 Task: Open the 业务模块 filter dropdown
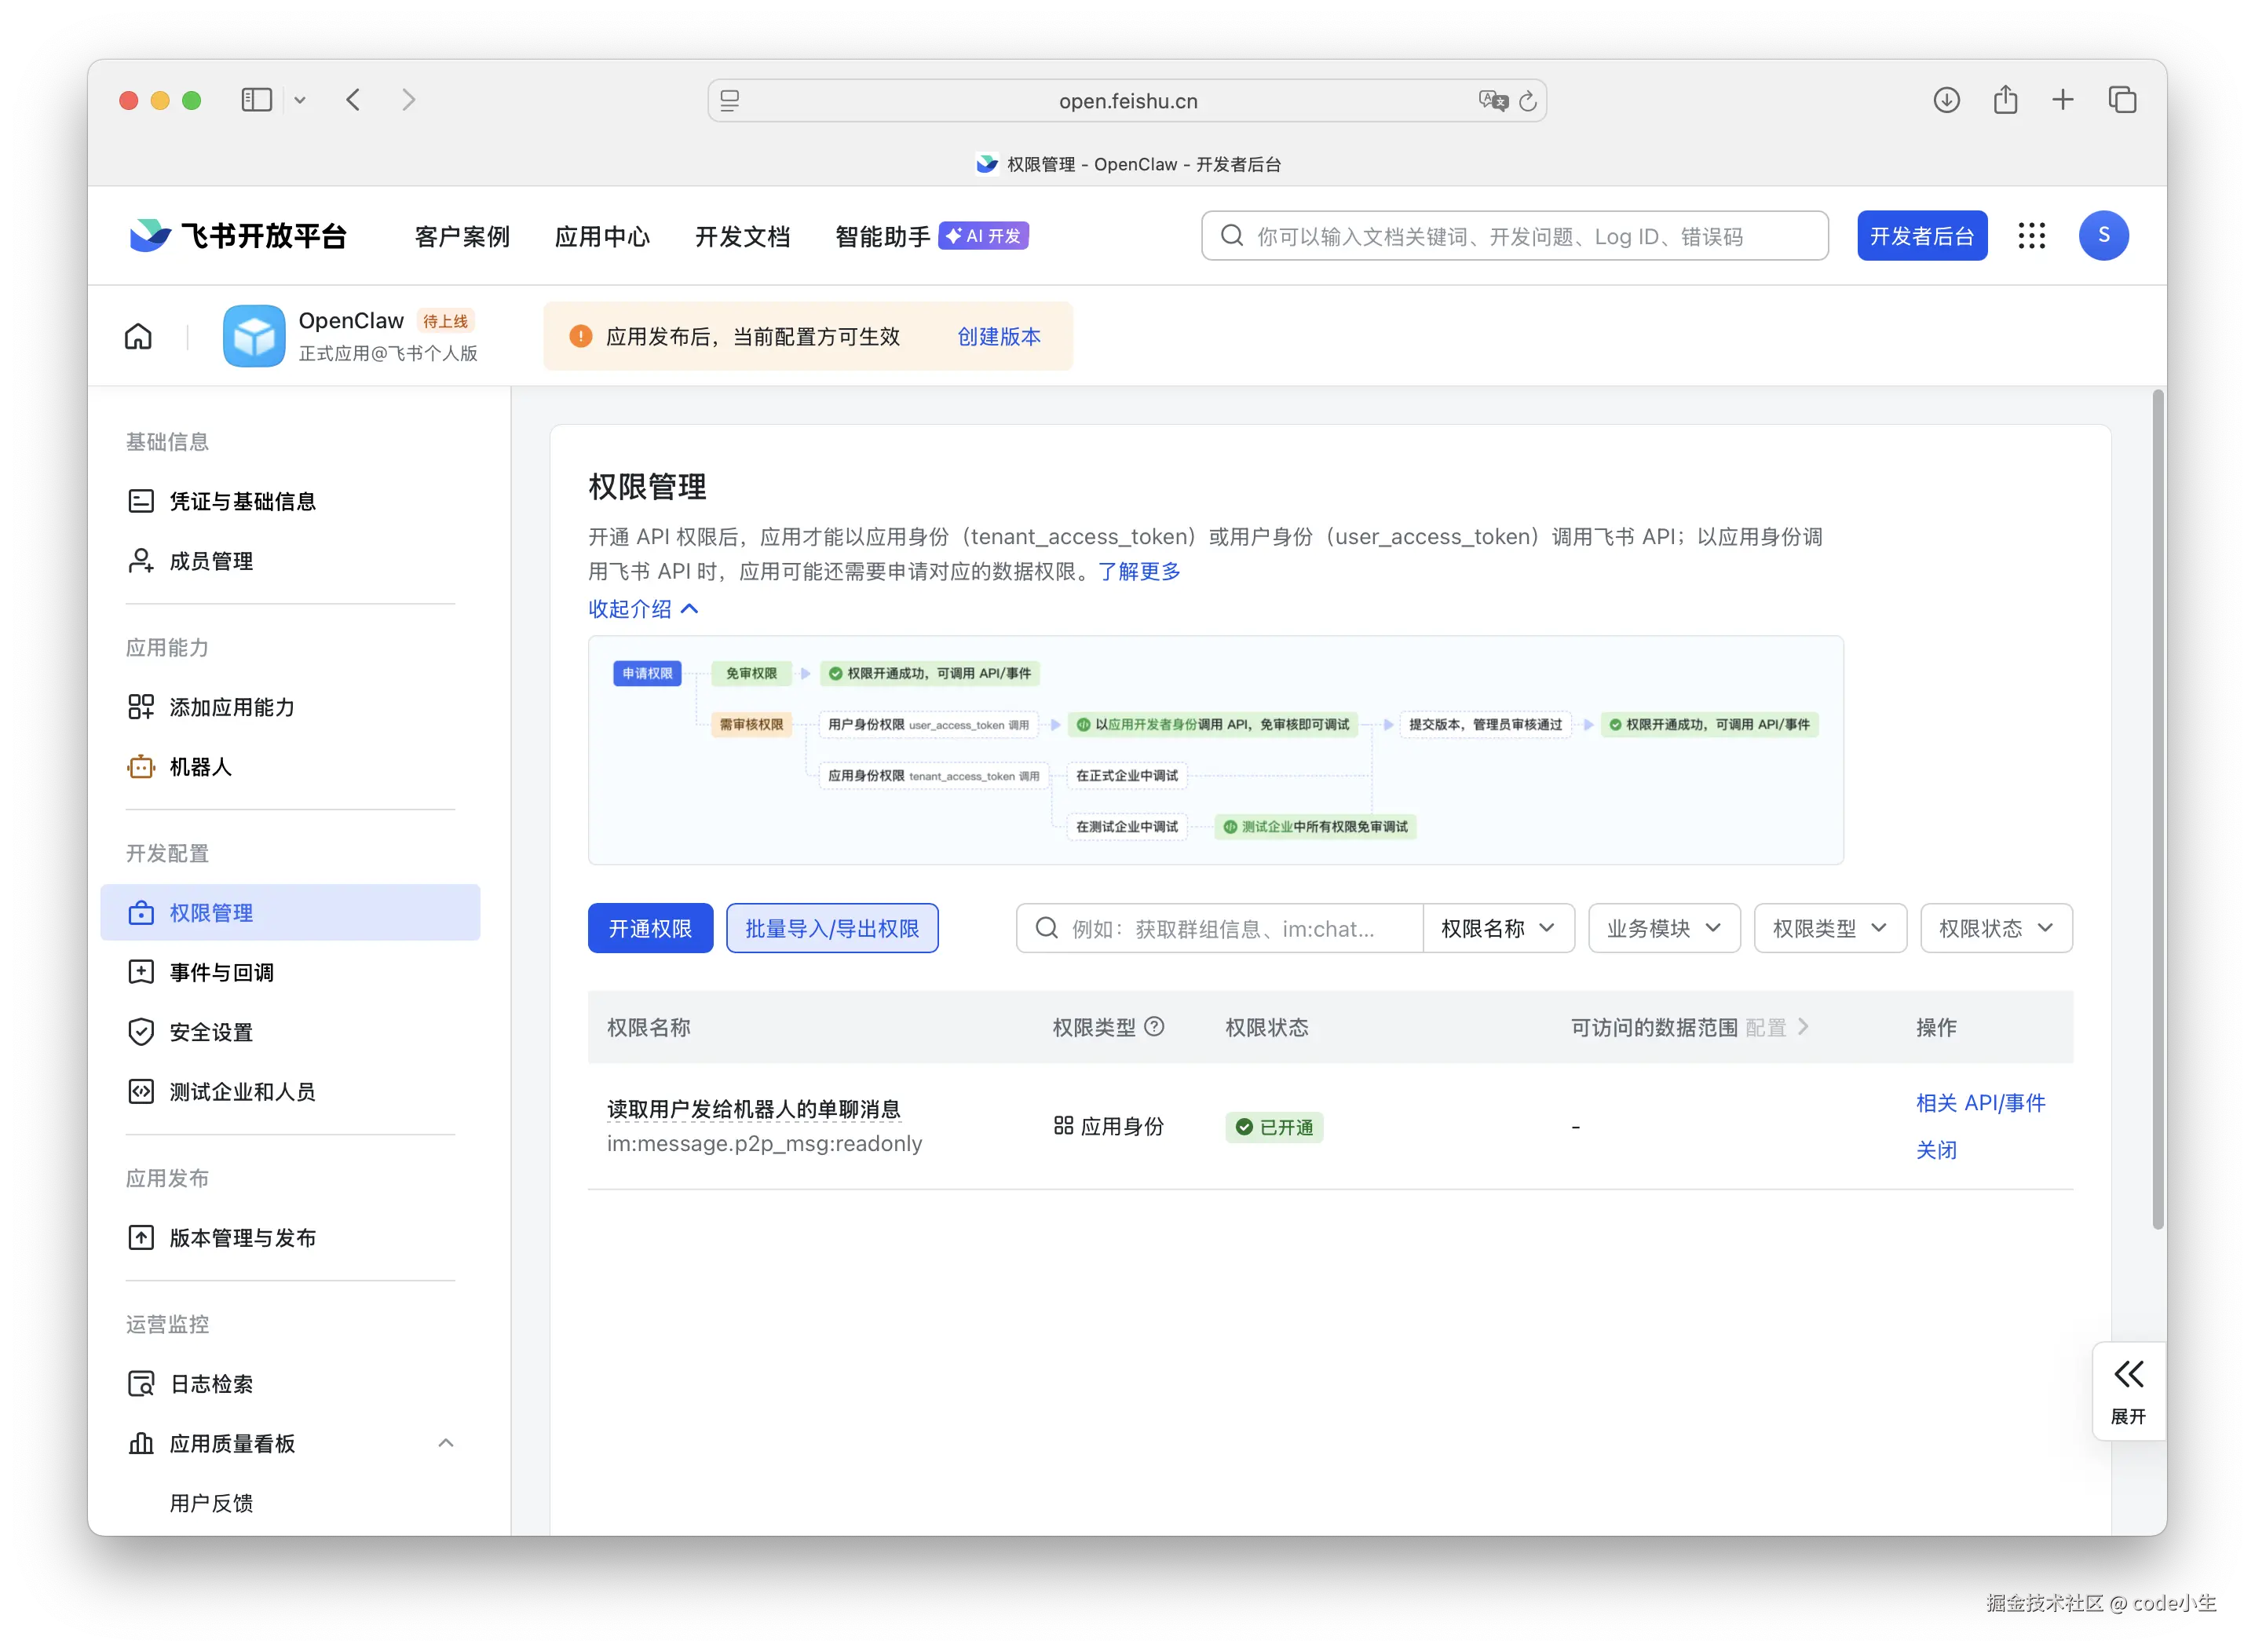click(x=1664, y=928)
